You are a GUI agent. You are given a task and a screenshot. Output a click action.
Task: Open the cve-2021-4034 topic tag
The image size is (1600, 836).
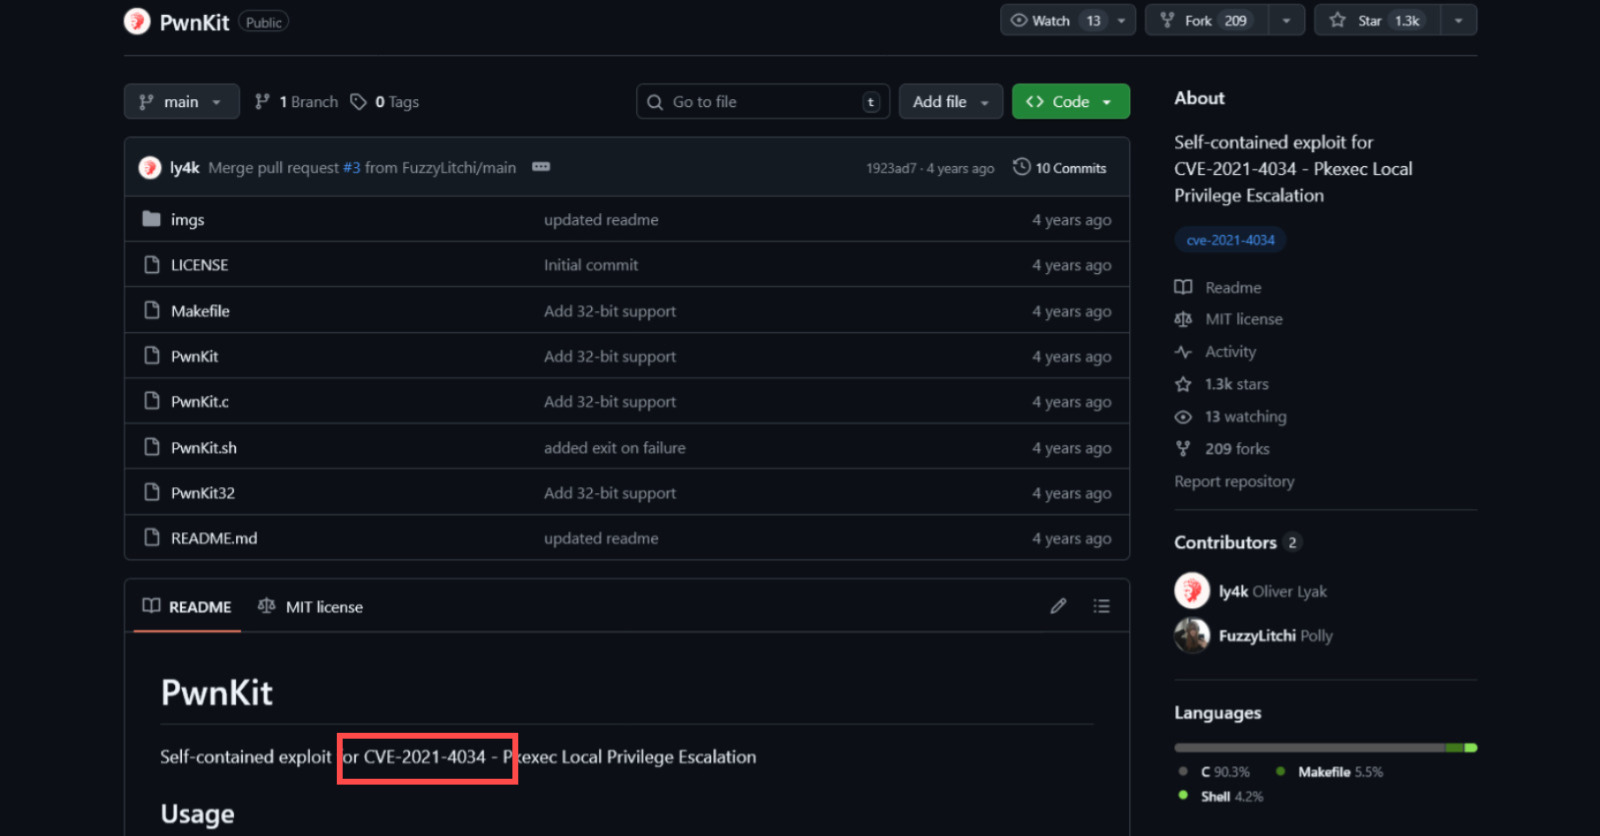tap(1230, 240)
